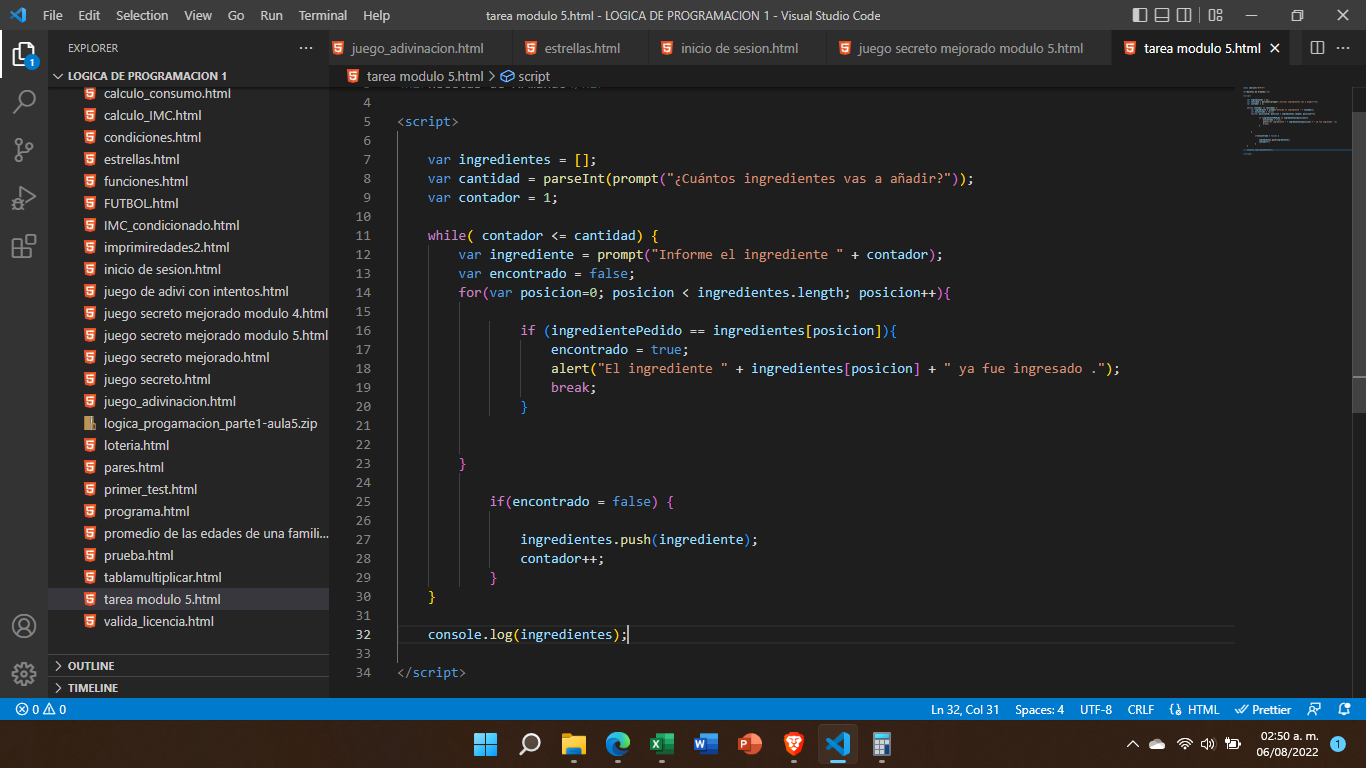Open condiciones.html file

click(x=152, y=138)
